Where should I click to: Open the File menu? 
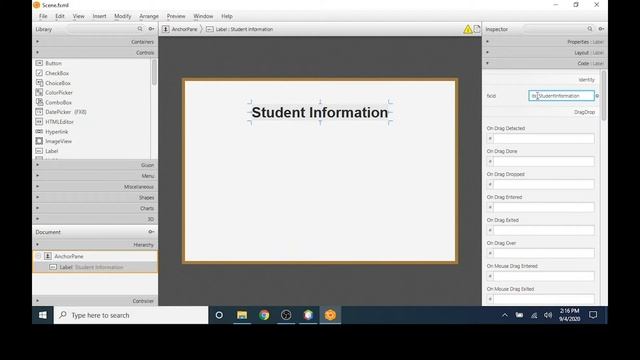(43, 16)
